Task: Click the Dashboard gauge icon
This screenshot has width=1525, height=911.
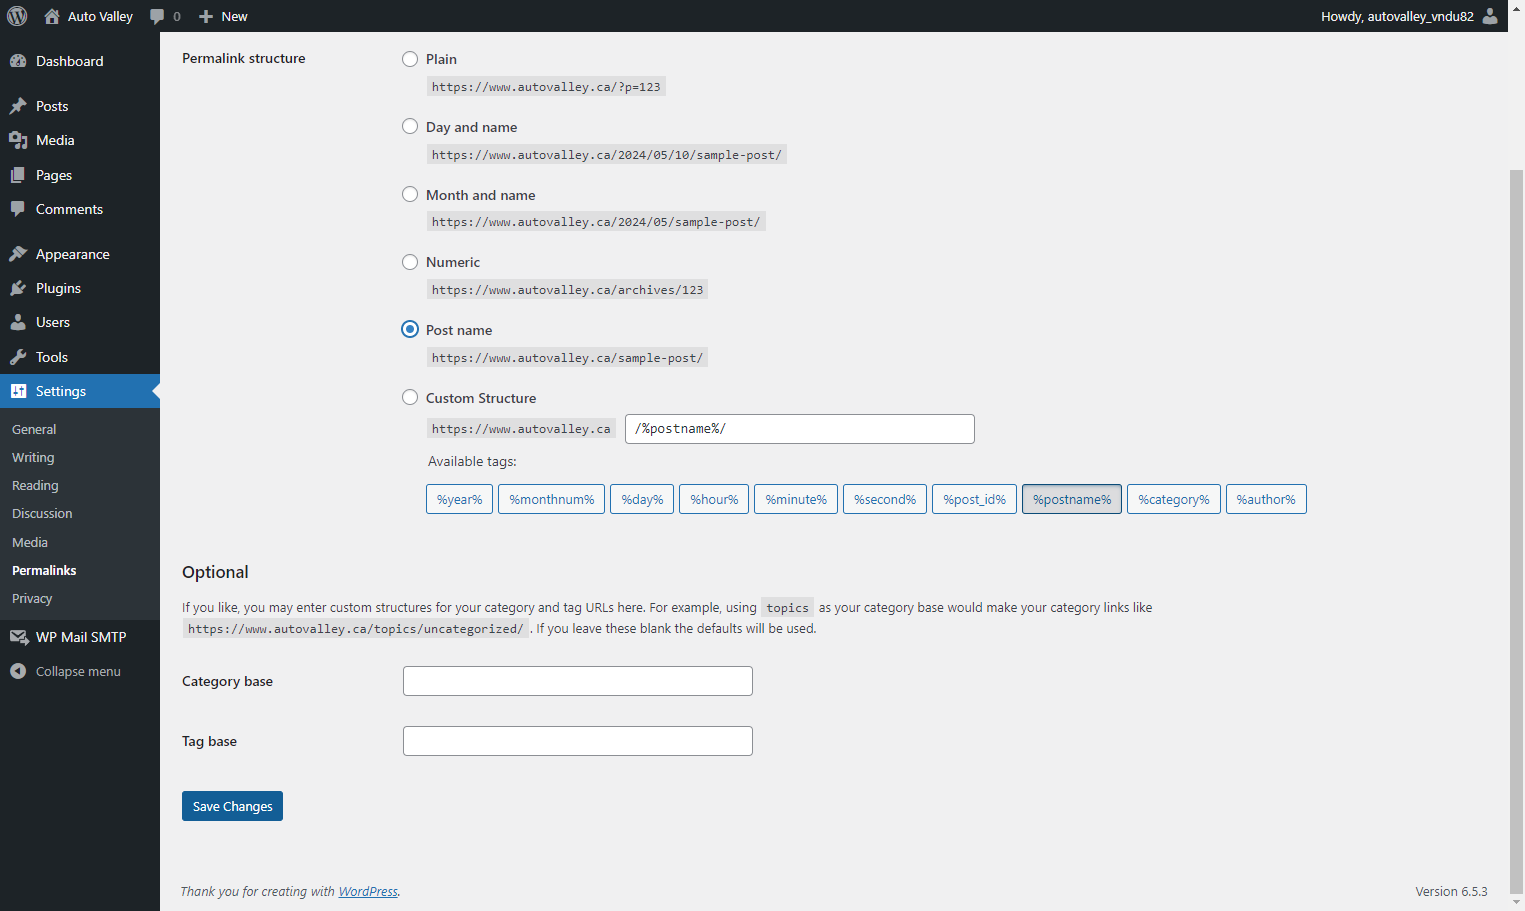Action: (18, 61)
